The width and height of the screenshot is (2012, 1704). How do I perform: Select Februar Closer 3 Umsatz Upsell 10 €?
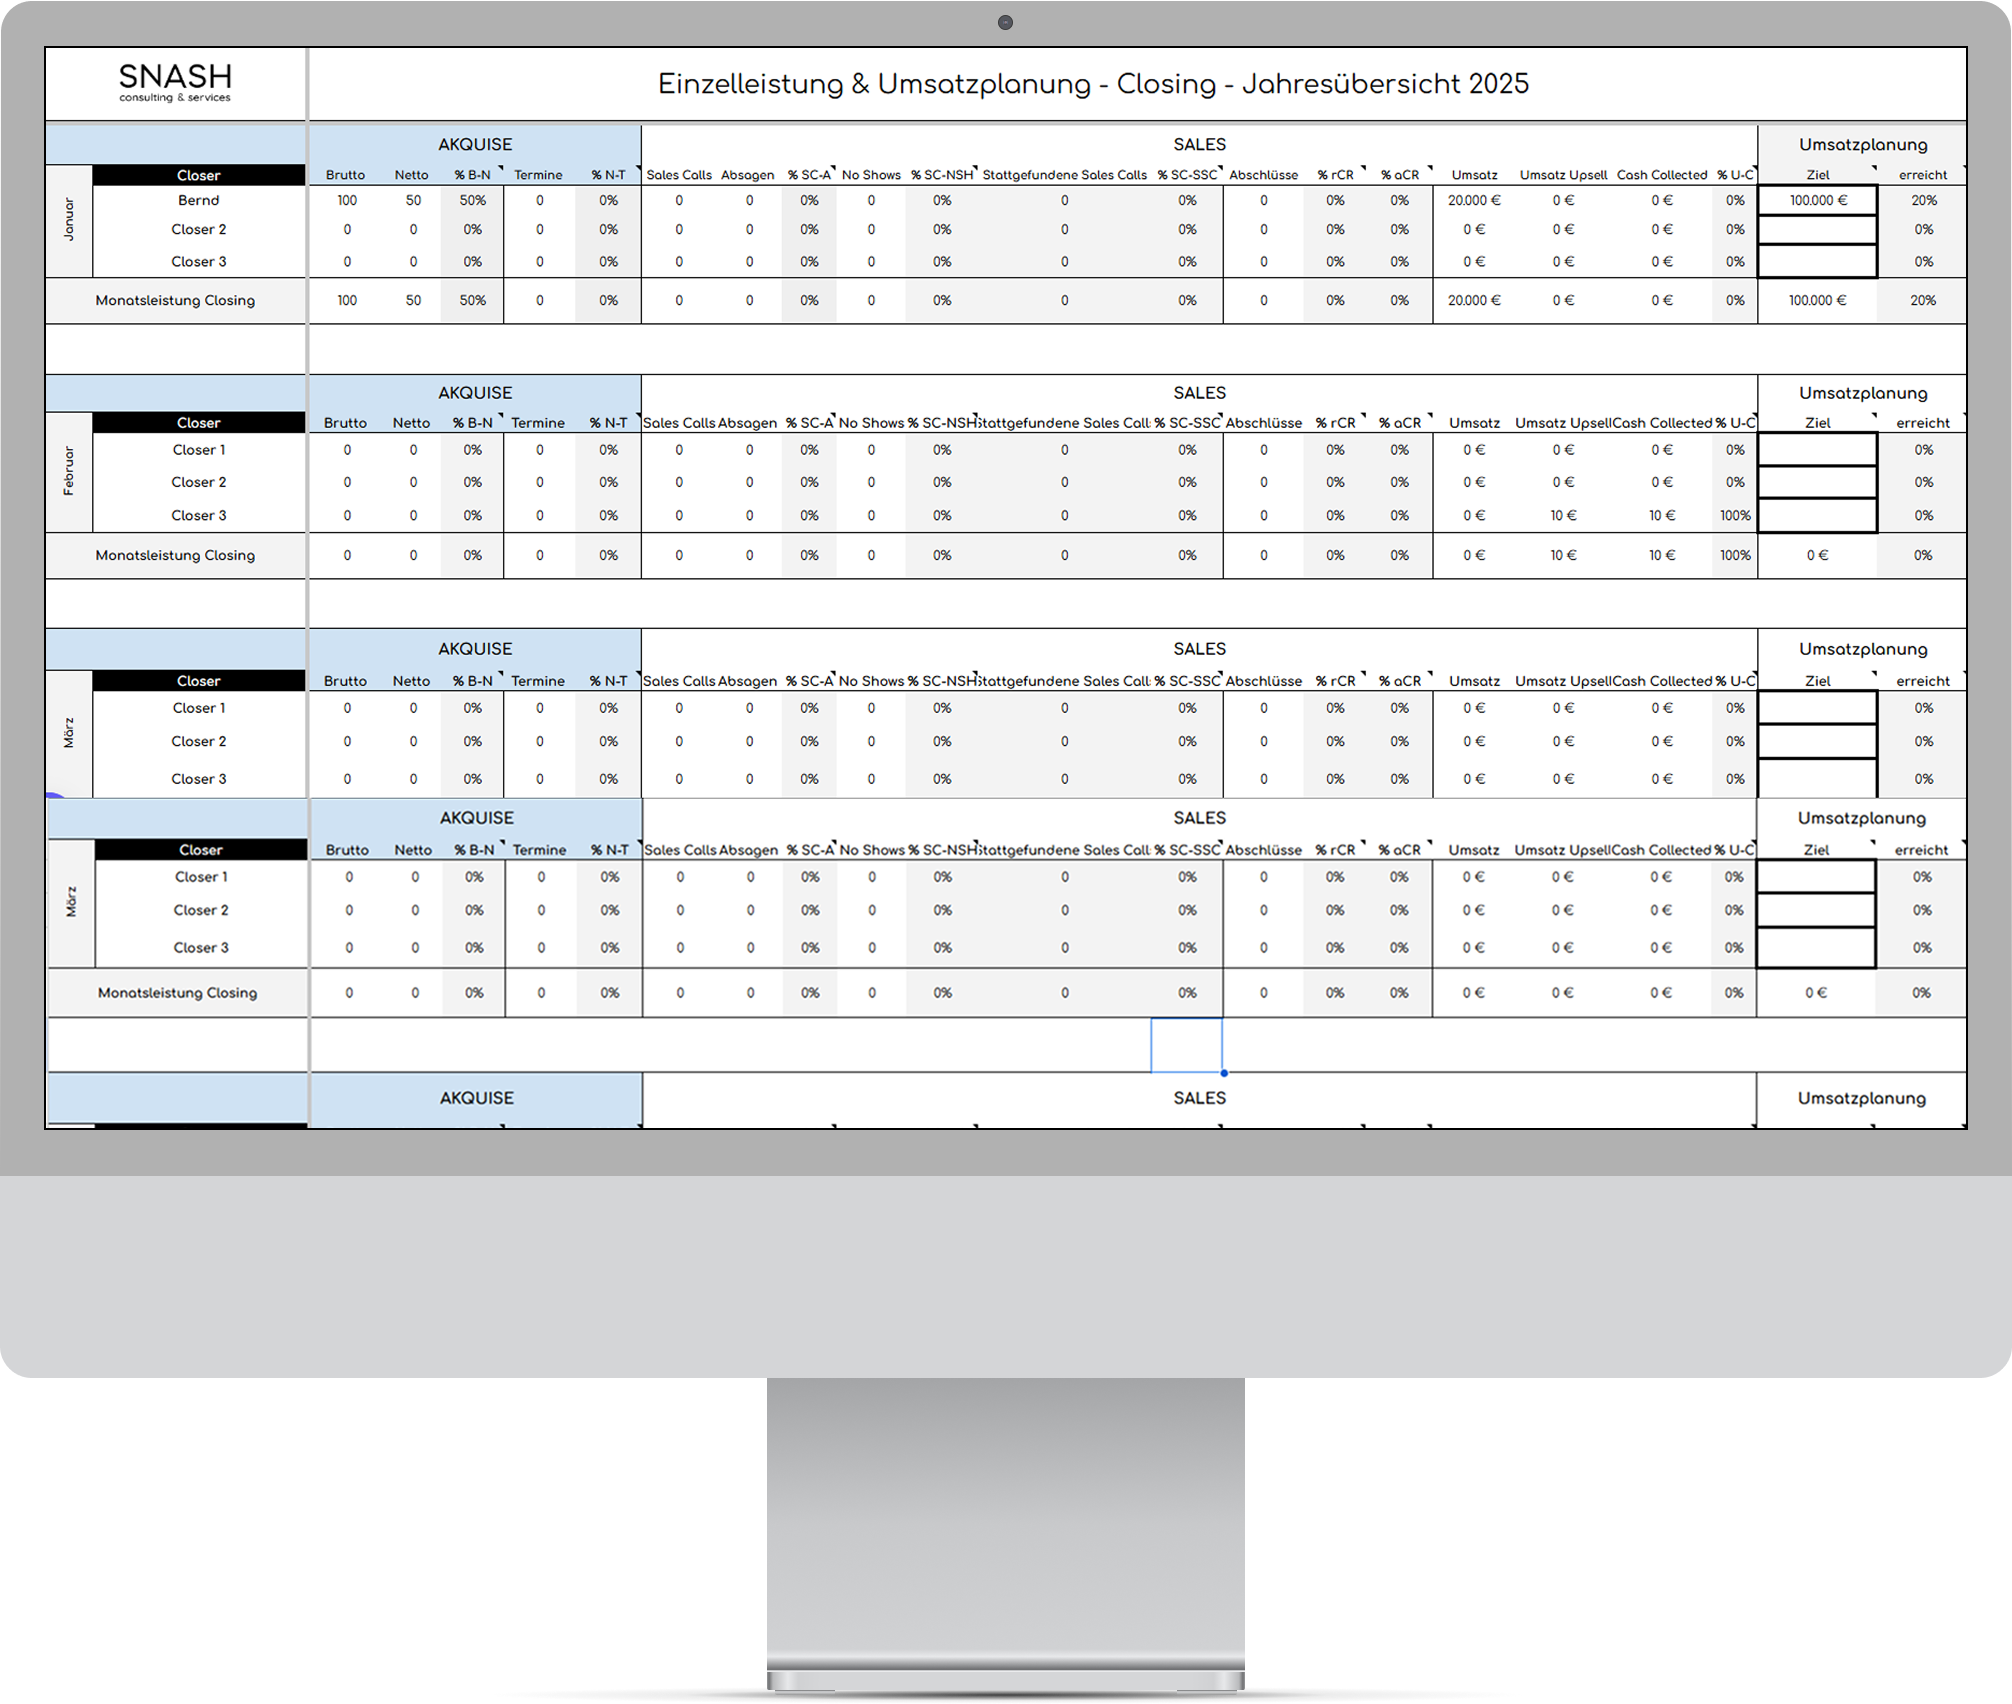tap(1563, 515)
